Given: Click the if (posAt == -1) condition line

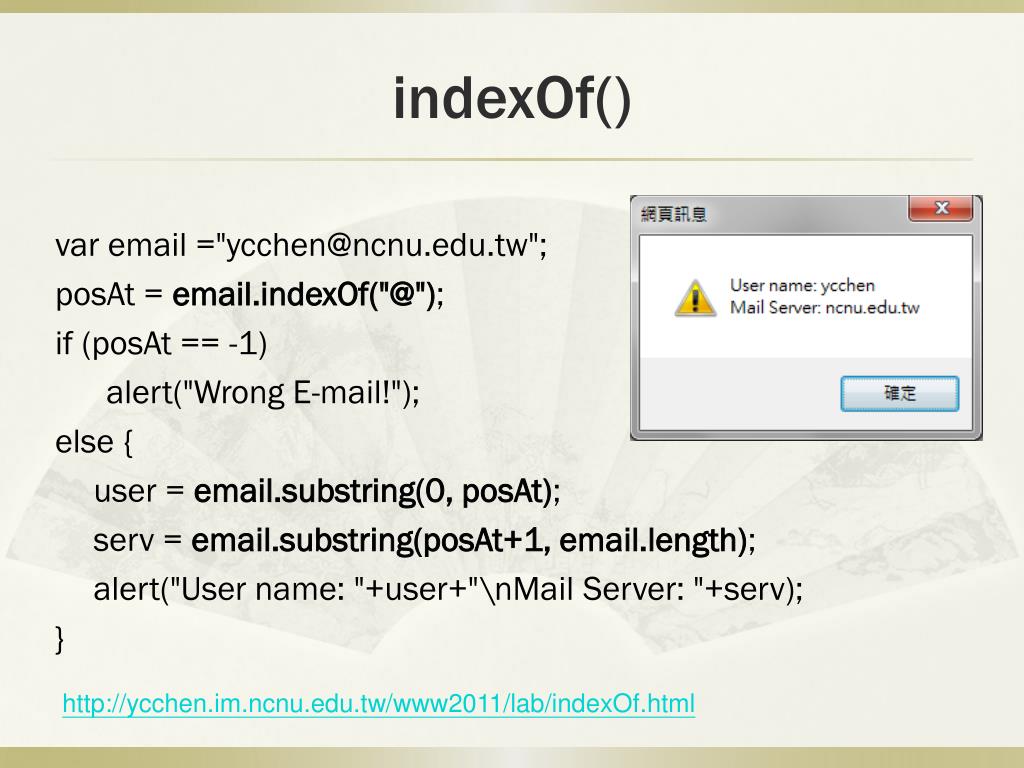Looking at the screenshot, I should [161, 344].
